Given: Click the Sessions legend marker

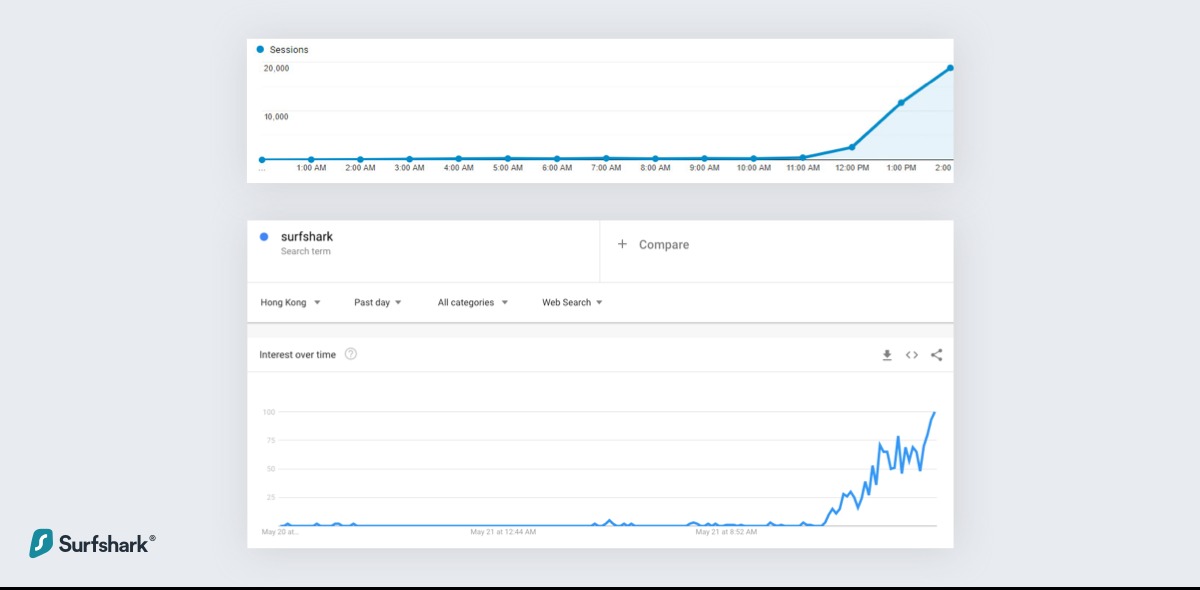Looking at the screenshot, I should point(261,49).
